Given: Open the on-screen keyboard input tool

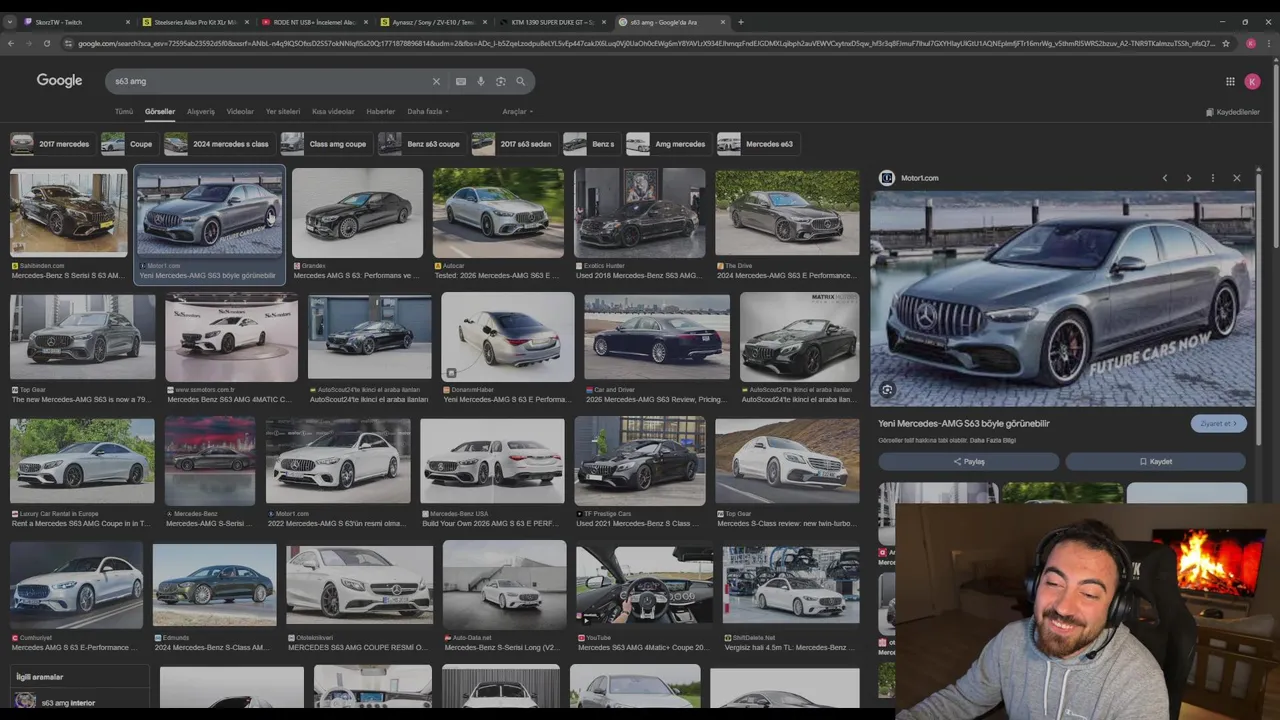Looking at the screenshot, I should point(460,81).
